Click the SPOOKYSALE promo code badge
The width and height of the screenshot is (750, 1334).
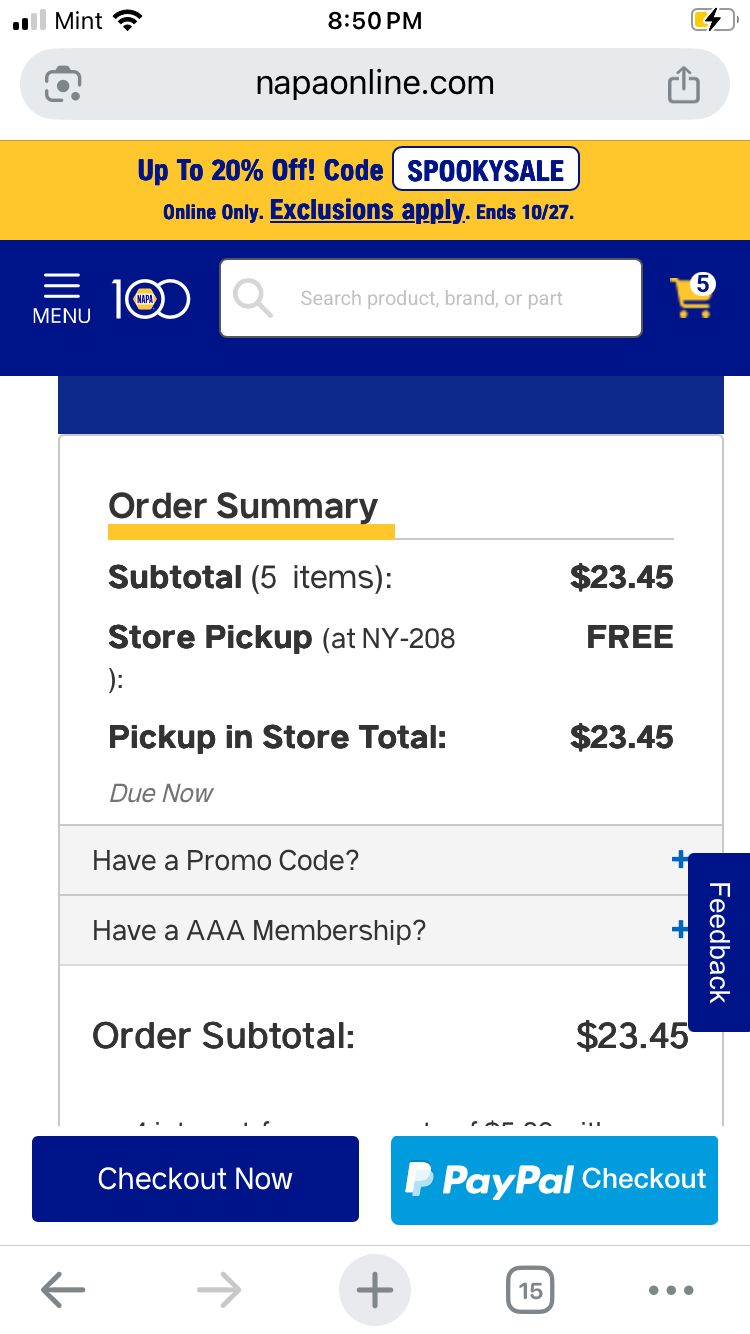point(486,170)
